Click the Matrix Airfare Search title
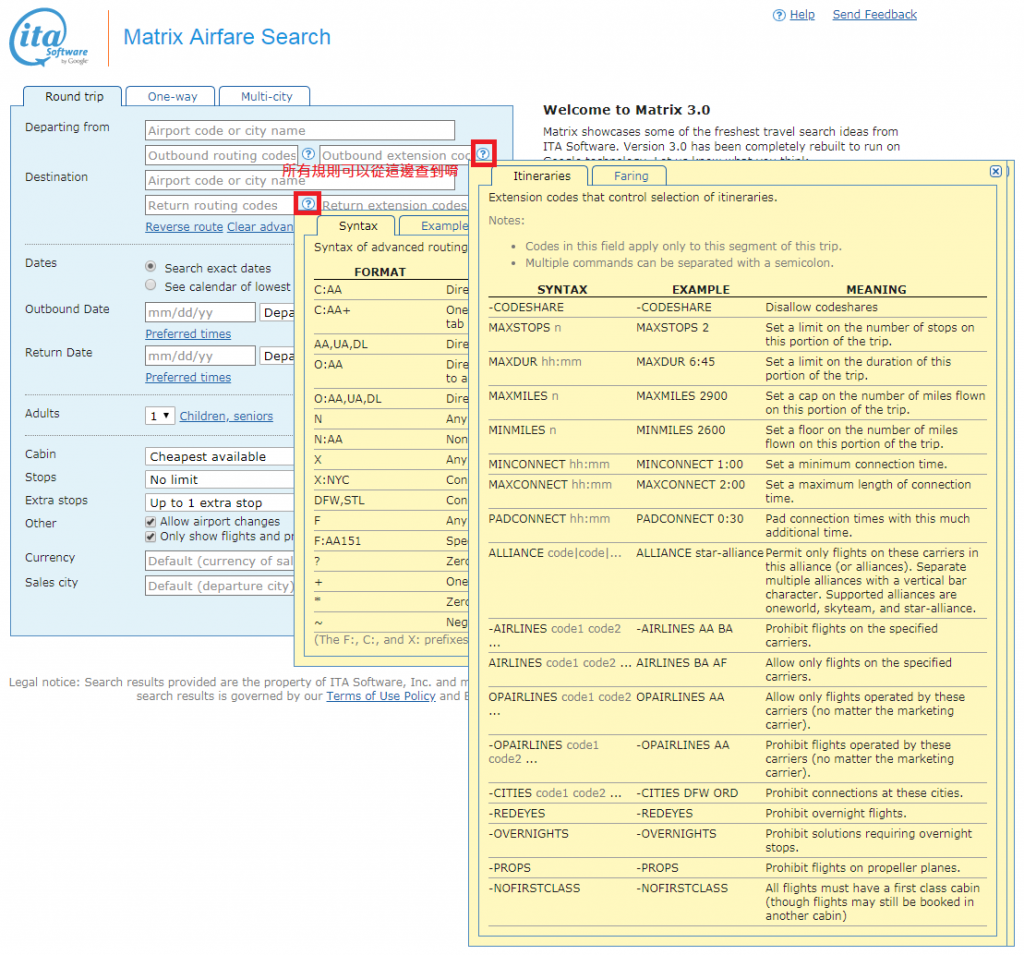This screenshot has width=1024, height=955. click(227, 37)
